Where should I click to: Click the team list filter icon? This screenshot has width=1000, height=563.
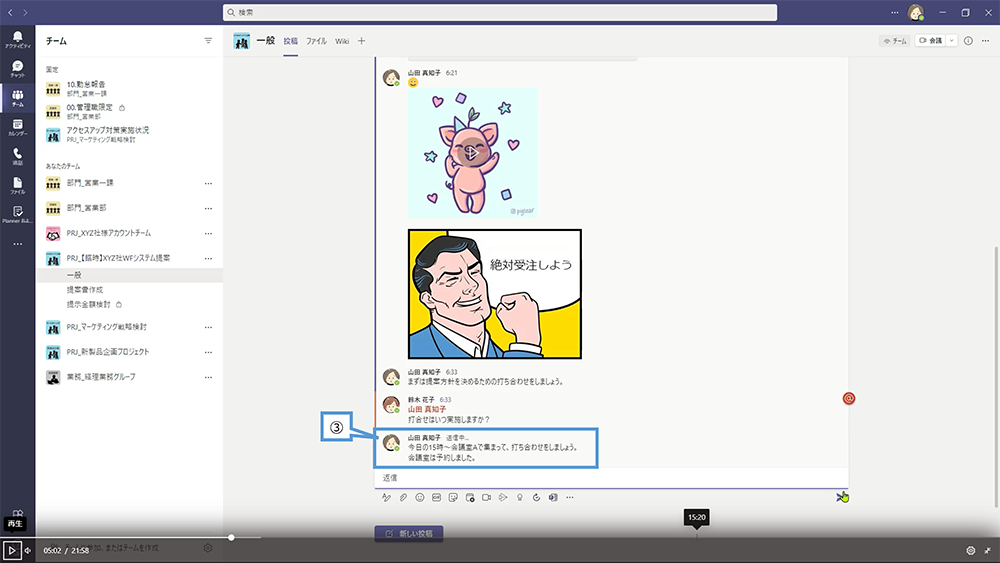208,41
